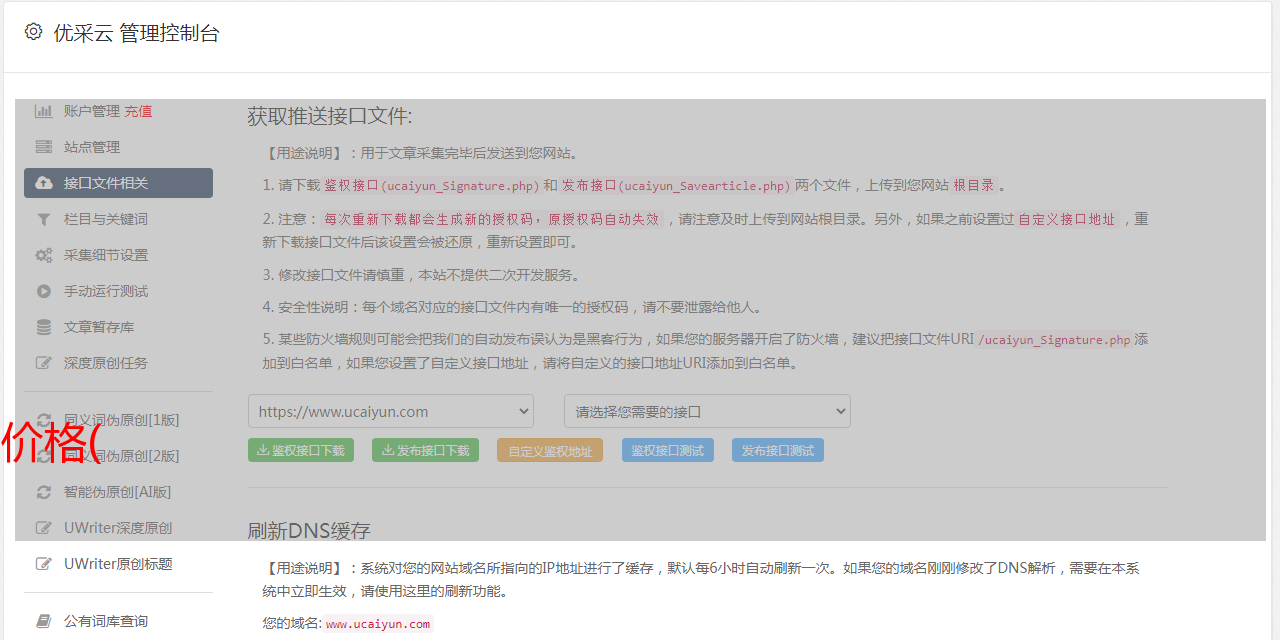Screen dimensions: 1280x640
Task: Click the funnel icon for 栏目与关键词
Action: click(44, 219)
